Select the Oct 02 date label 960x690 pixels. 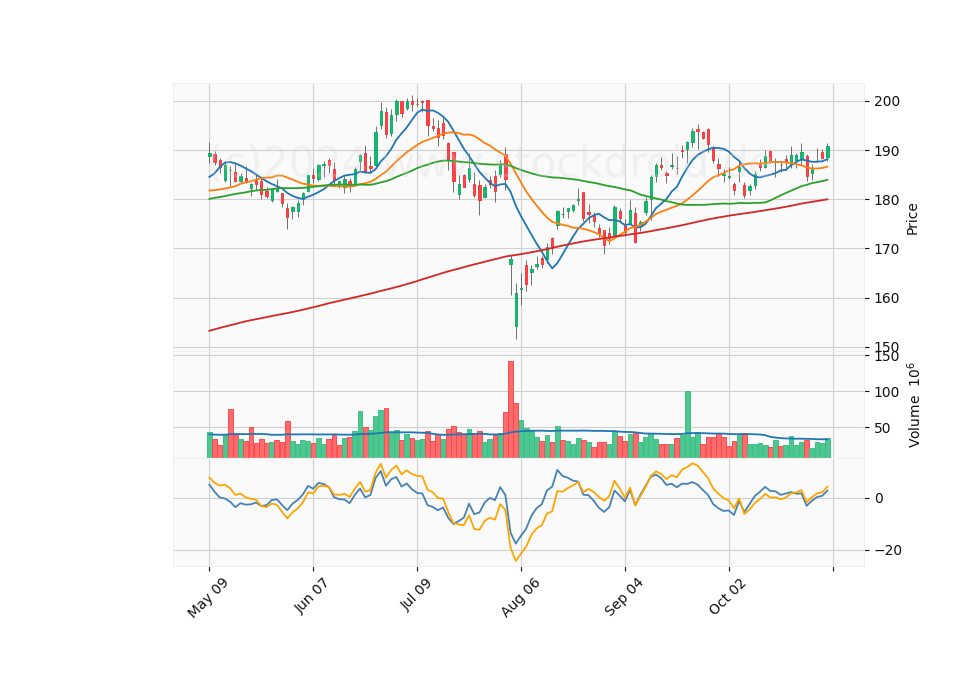[x=728, y=596]
